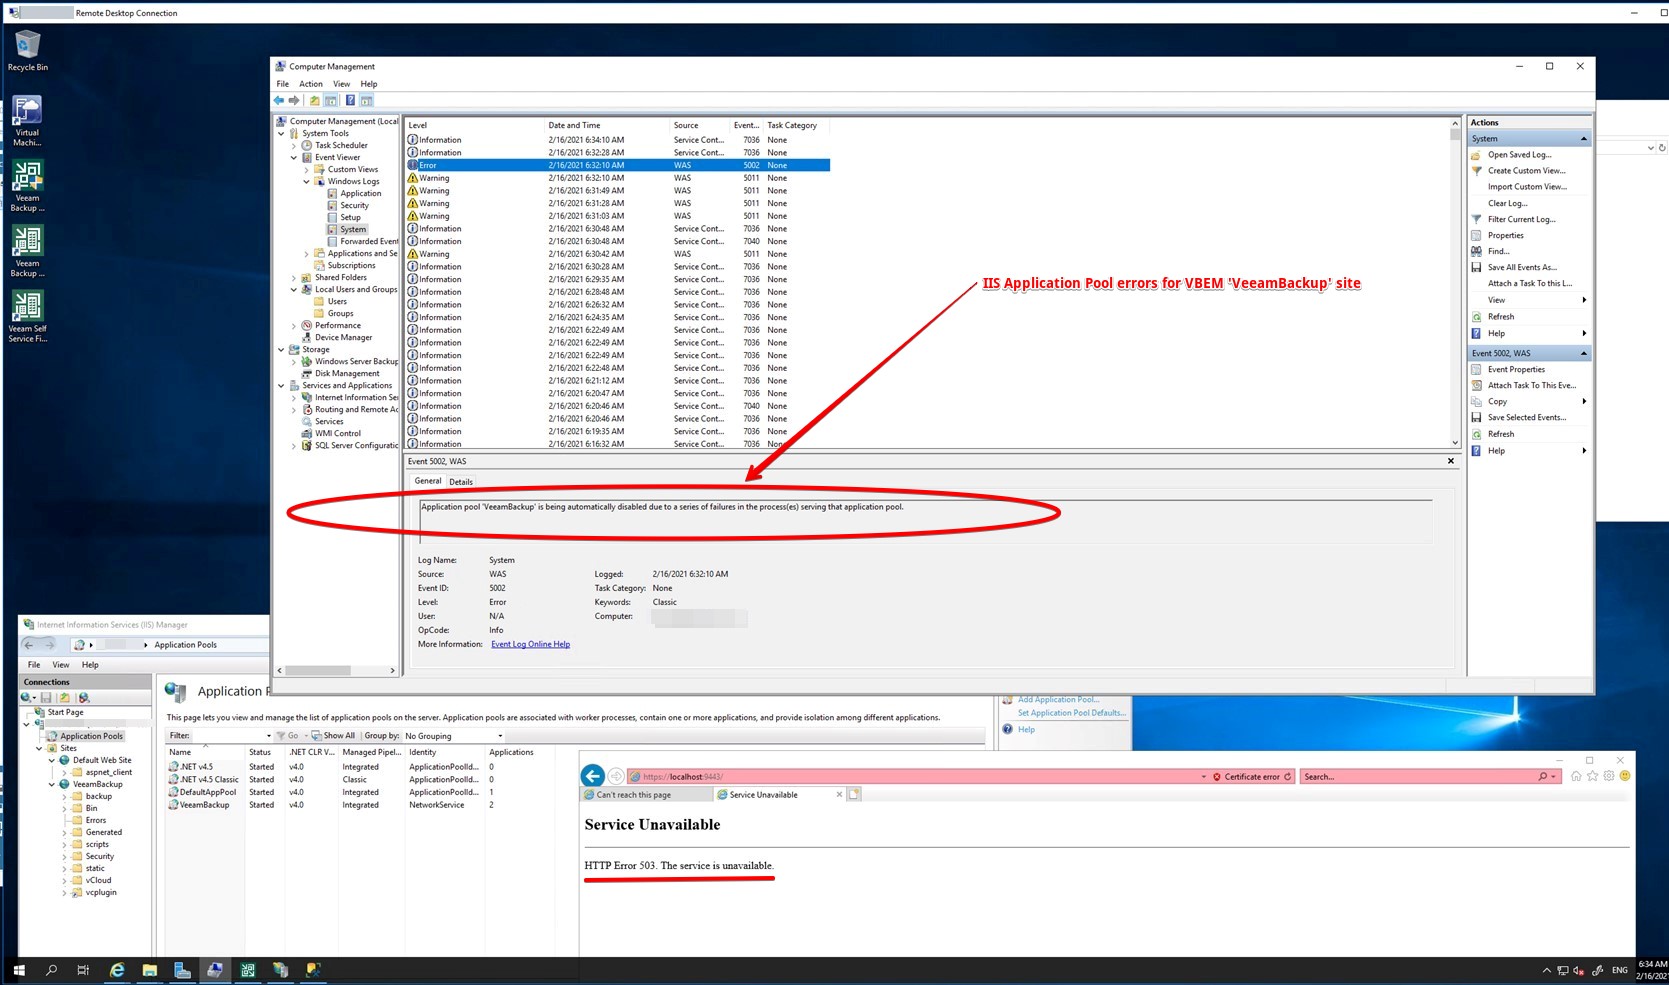This screenshot has width=1669, height=985.
Task: Switch to the General tab of the event
Action: click(428, 481)
